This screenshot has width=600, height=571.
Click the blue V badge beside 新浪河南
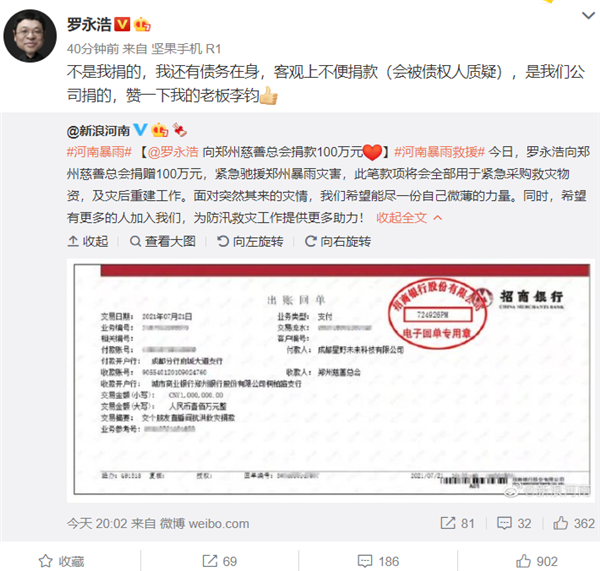coord(140,130)
